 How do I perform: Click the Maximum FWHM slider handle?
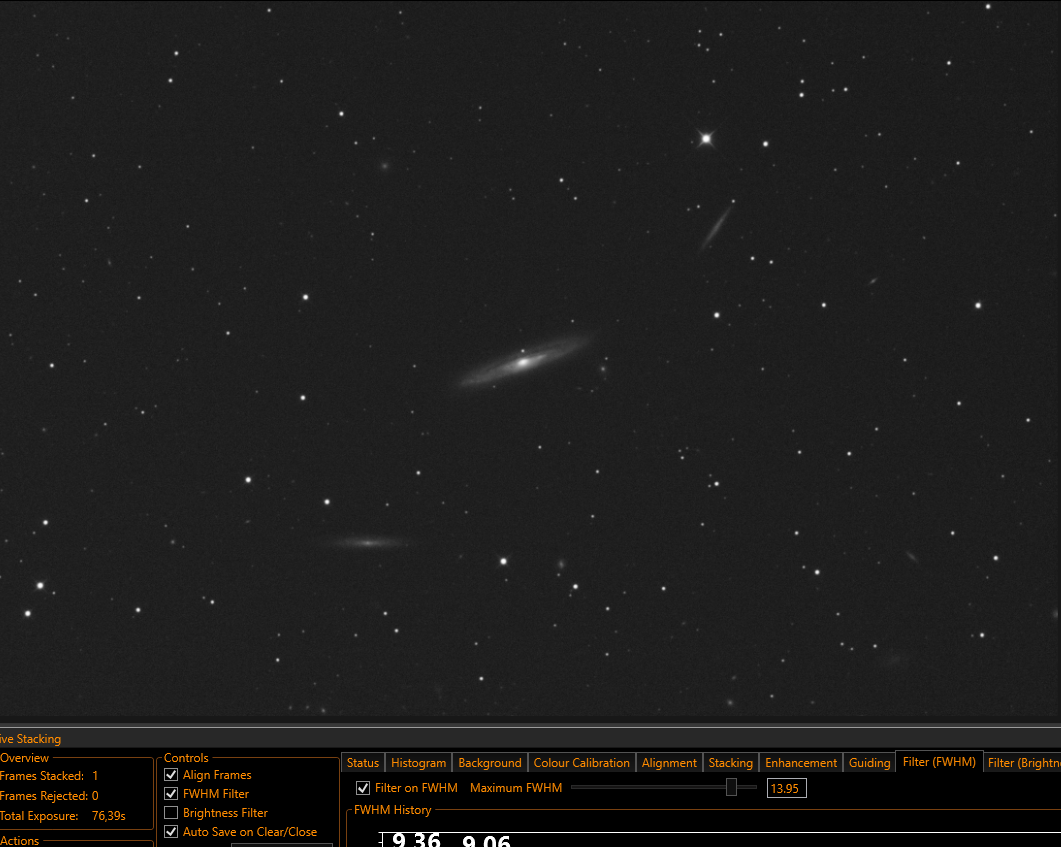(731, 787)
